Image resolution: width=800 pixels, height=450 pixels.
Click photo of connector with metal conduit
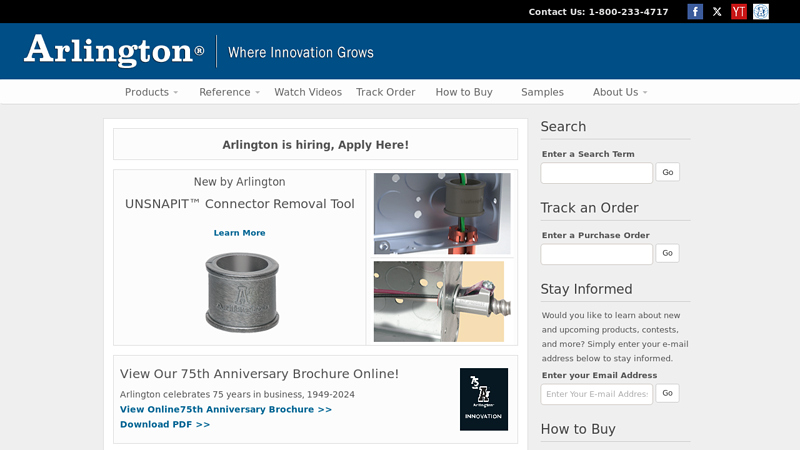[442, 302]
